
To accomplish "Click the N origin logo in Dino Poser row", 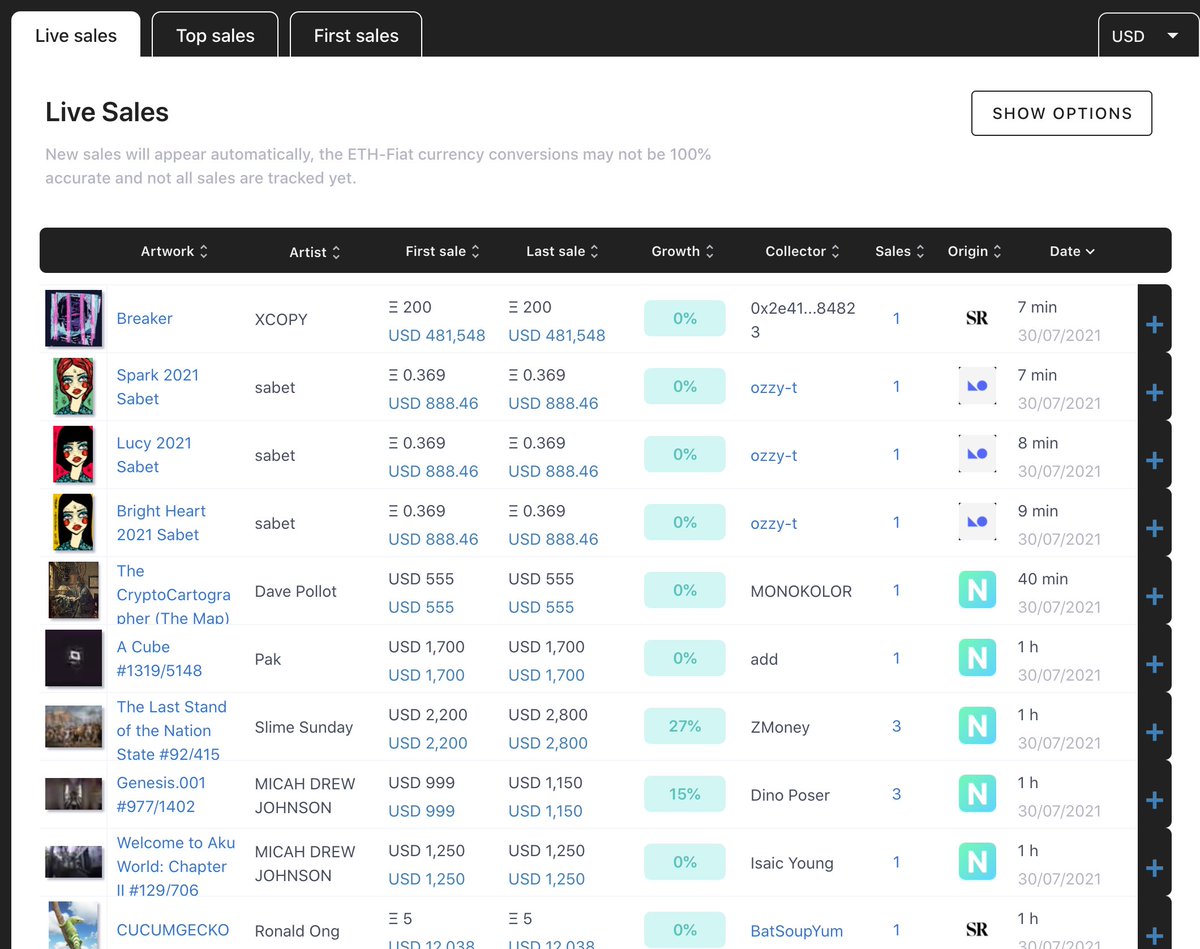I will click(977, 794).
